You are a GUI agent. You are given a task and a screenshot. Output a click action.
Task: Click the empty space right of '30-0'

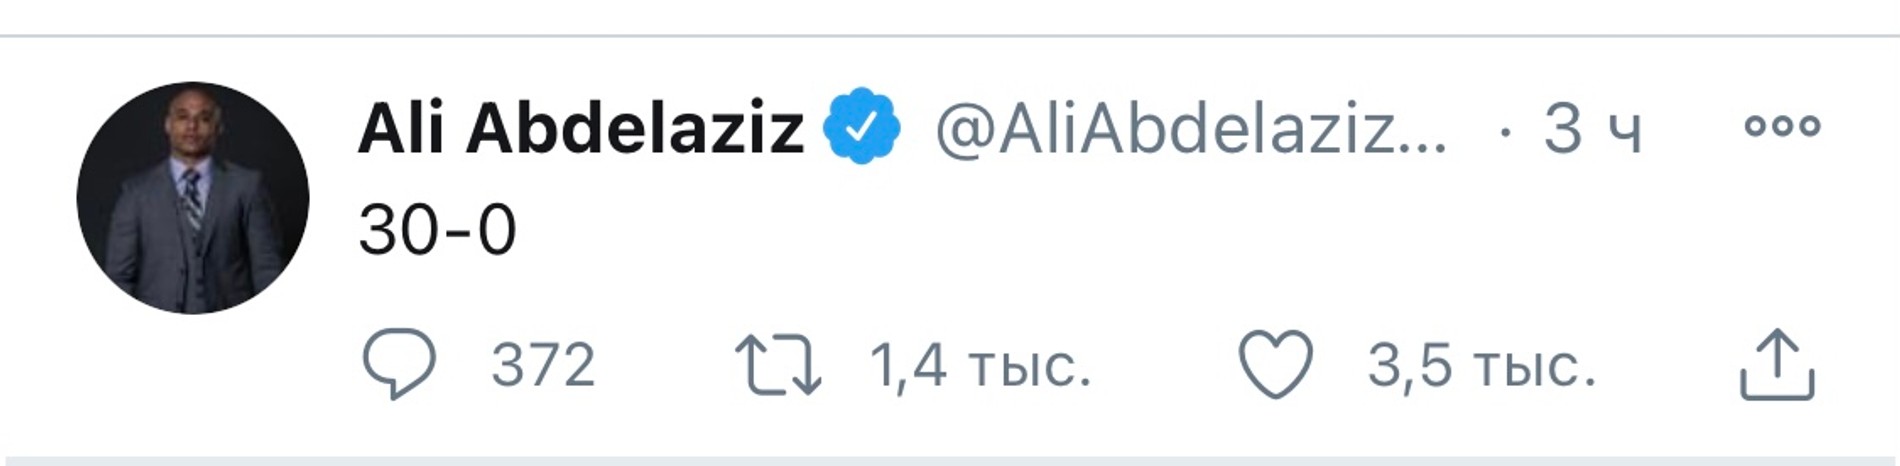click(x=1000, y=230)
